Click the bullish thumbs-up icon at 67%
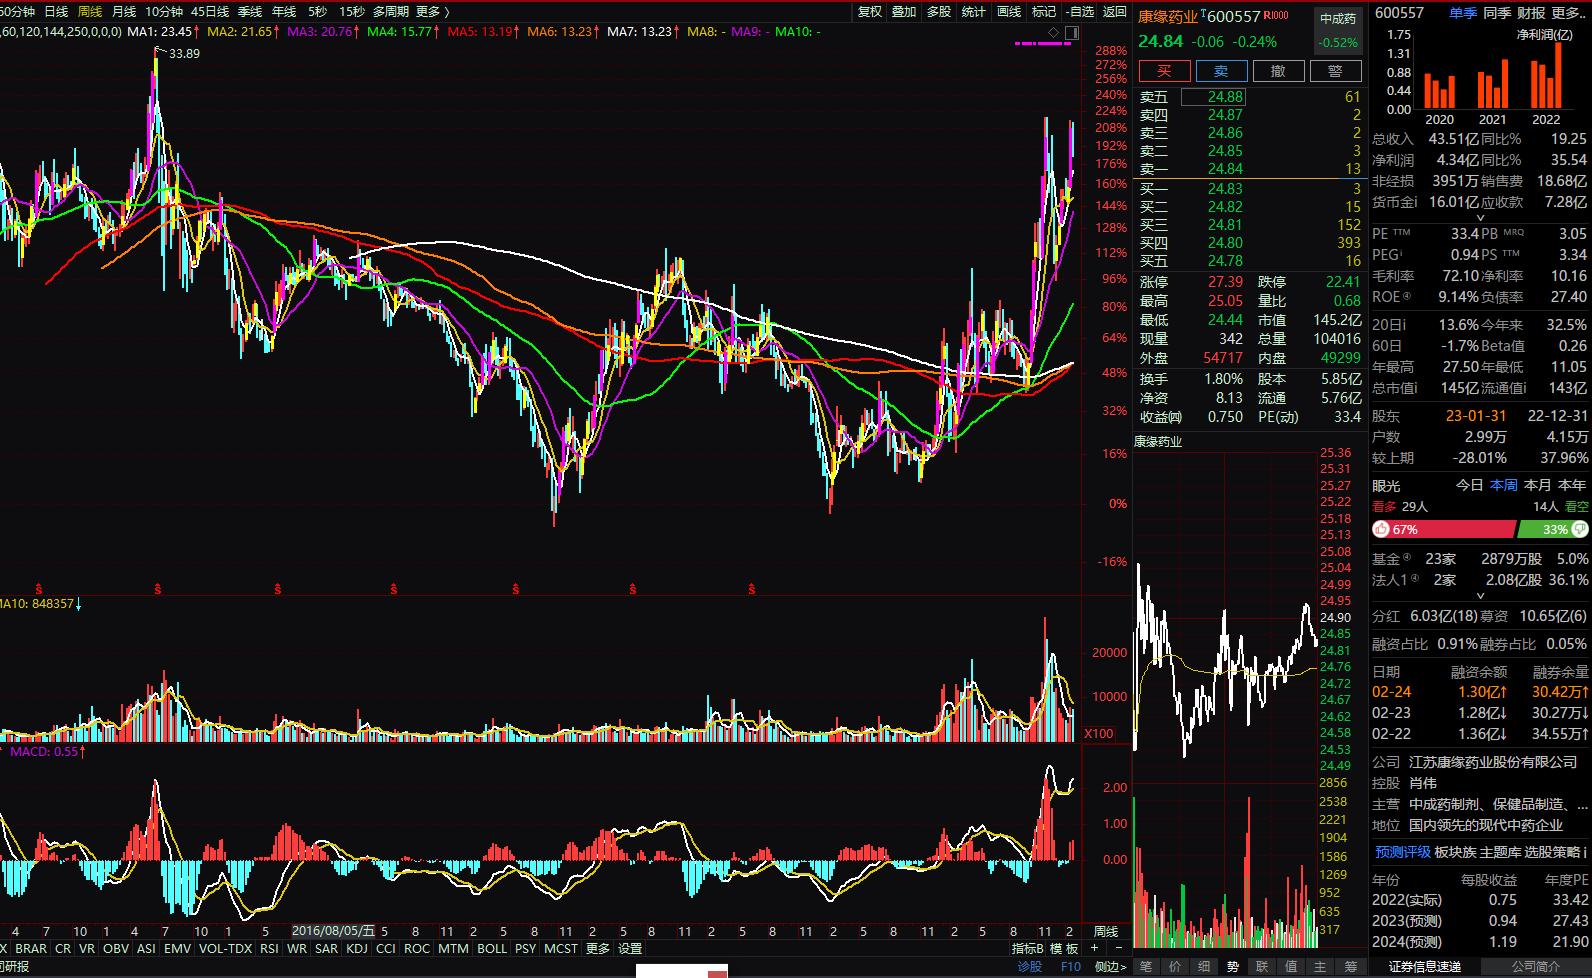Image resolution: width=1592 pixels, height=978 pixels. [1381, 529]
